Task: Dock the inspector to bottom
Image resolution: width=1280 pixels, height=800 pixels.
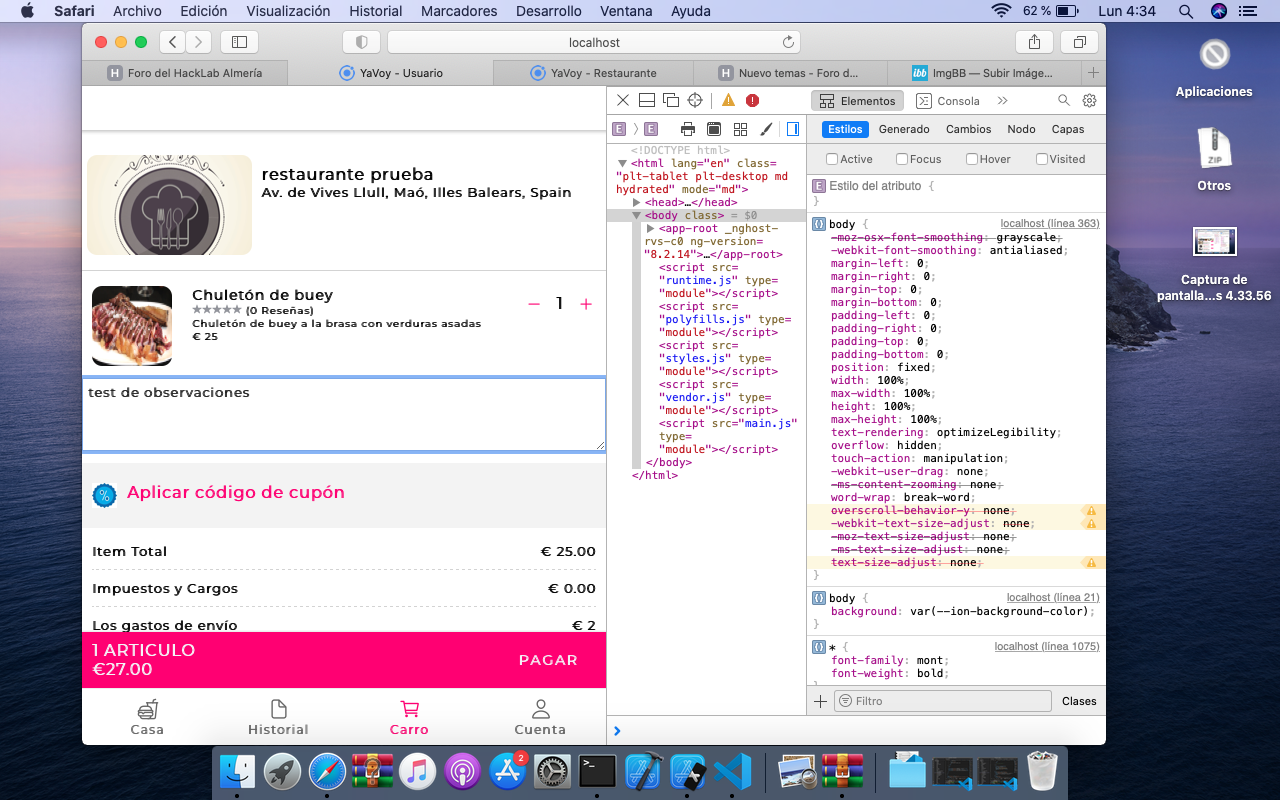Action: tap(647, 100)
